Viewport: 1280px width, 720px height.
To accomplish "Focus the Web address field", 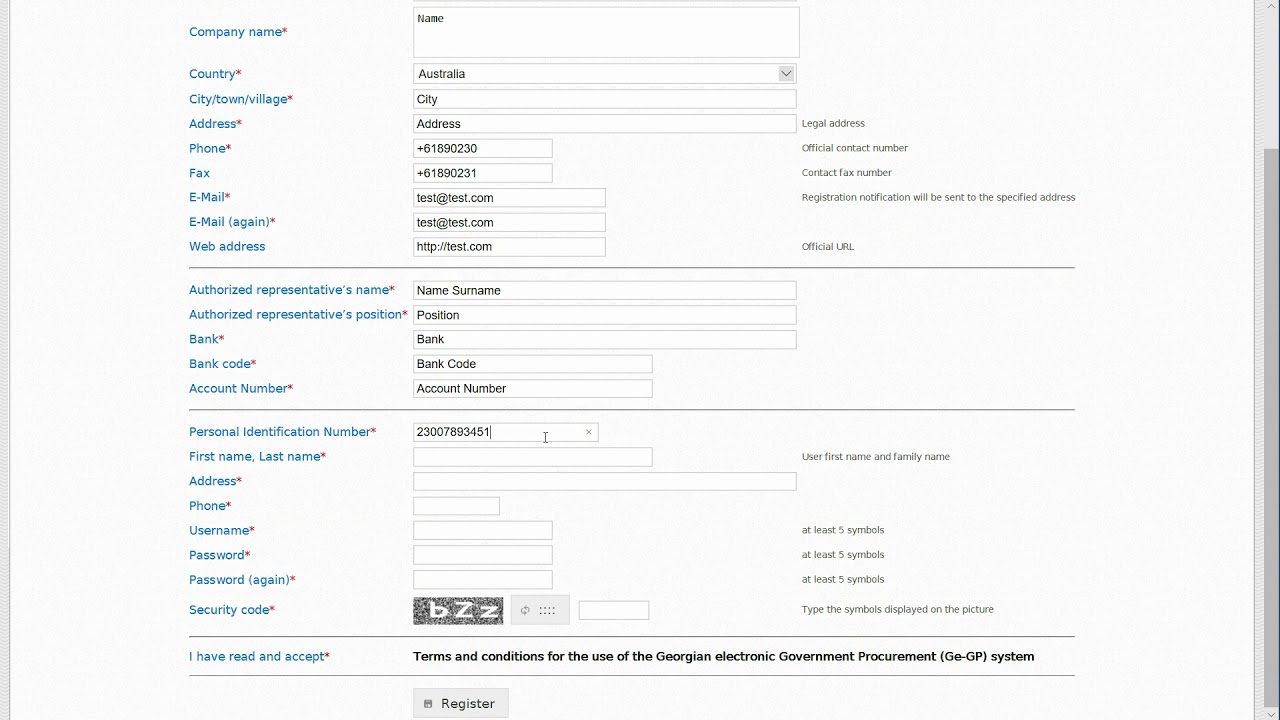I will click(x=509, y=247).
